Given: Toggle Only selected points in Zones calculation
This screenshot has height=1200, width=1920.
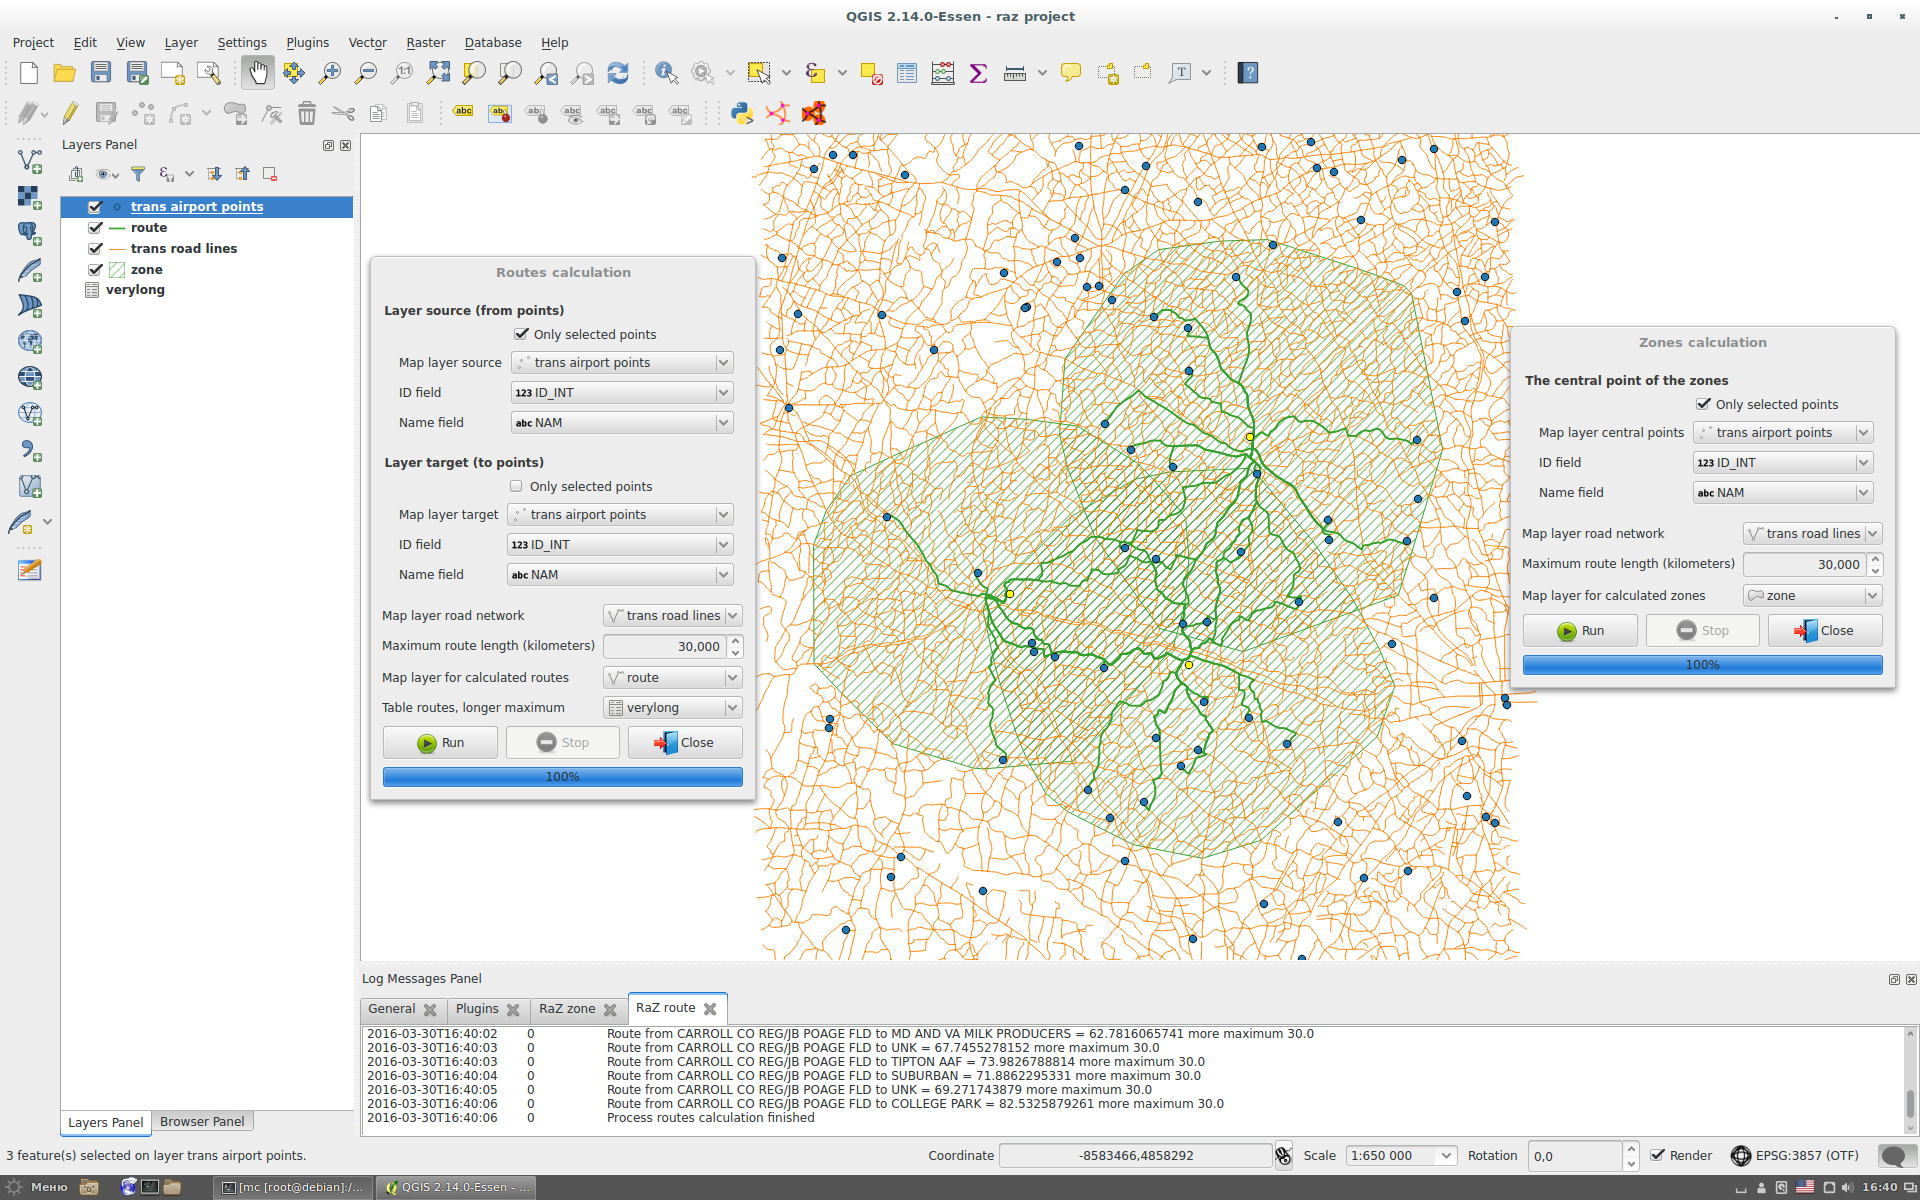Looking at the screenshot, I should tap(1703, 404).
